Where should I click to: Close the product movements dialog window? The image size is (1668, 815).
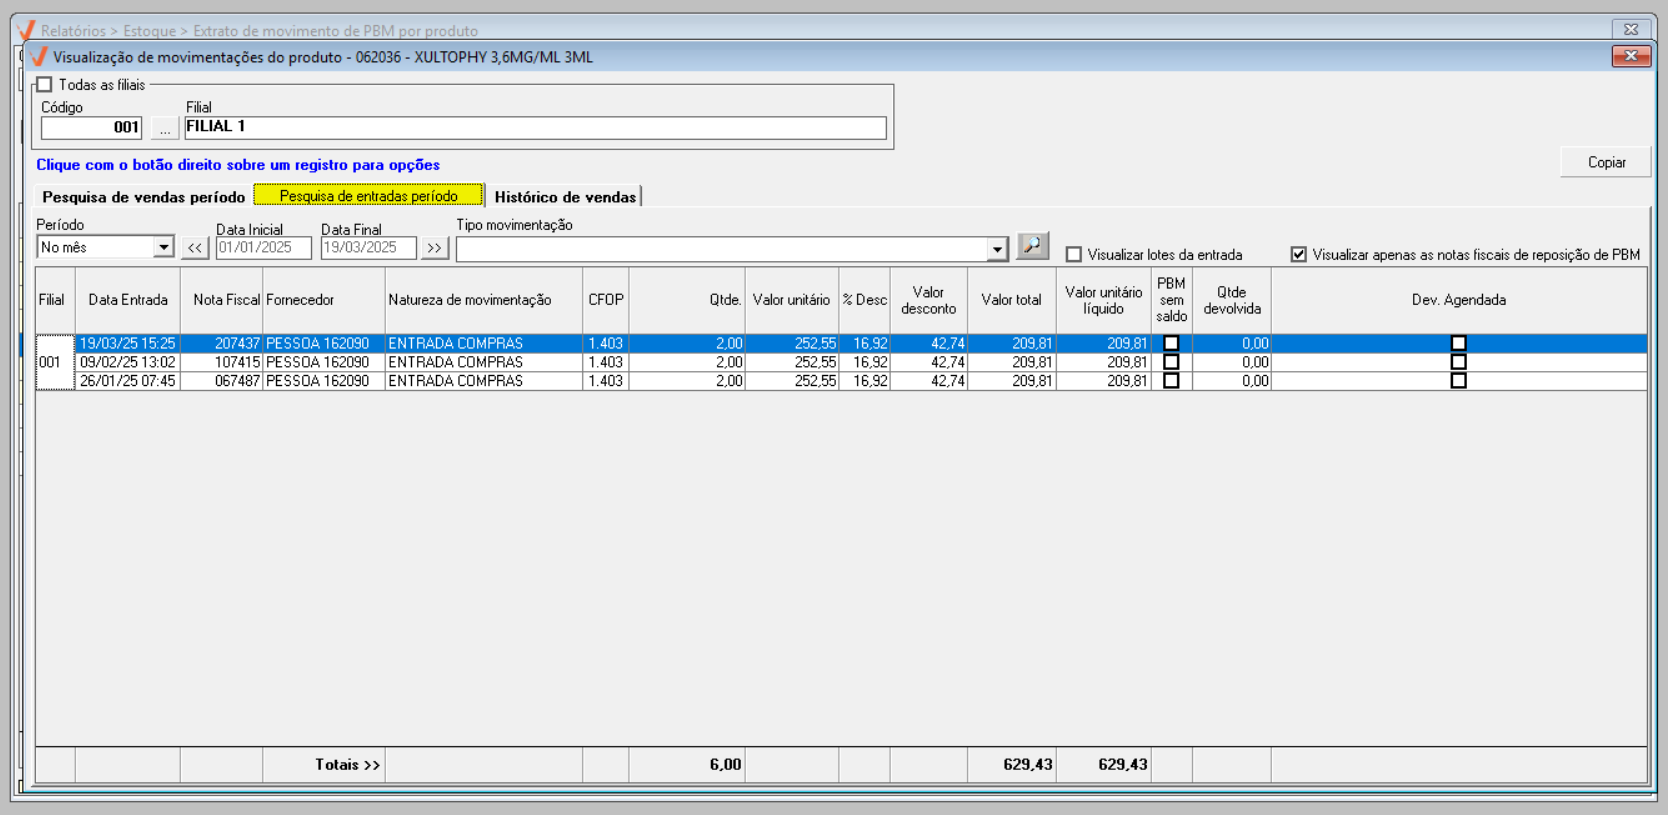click(x=1630, y=57)
